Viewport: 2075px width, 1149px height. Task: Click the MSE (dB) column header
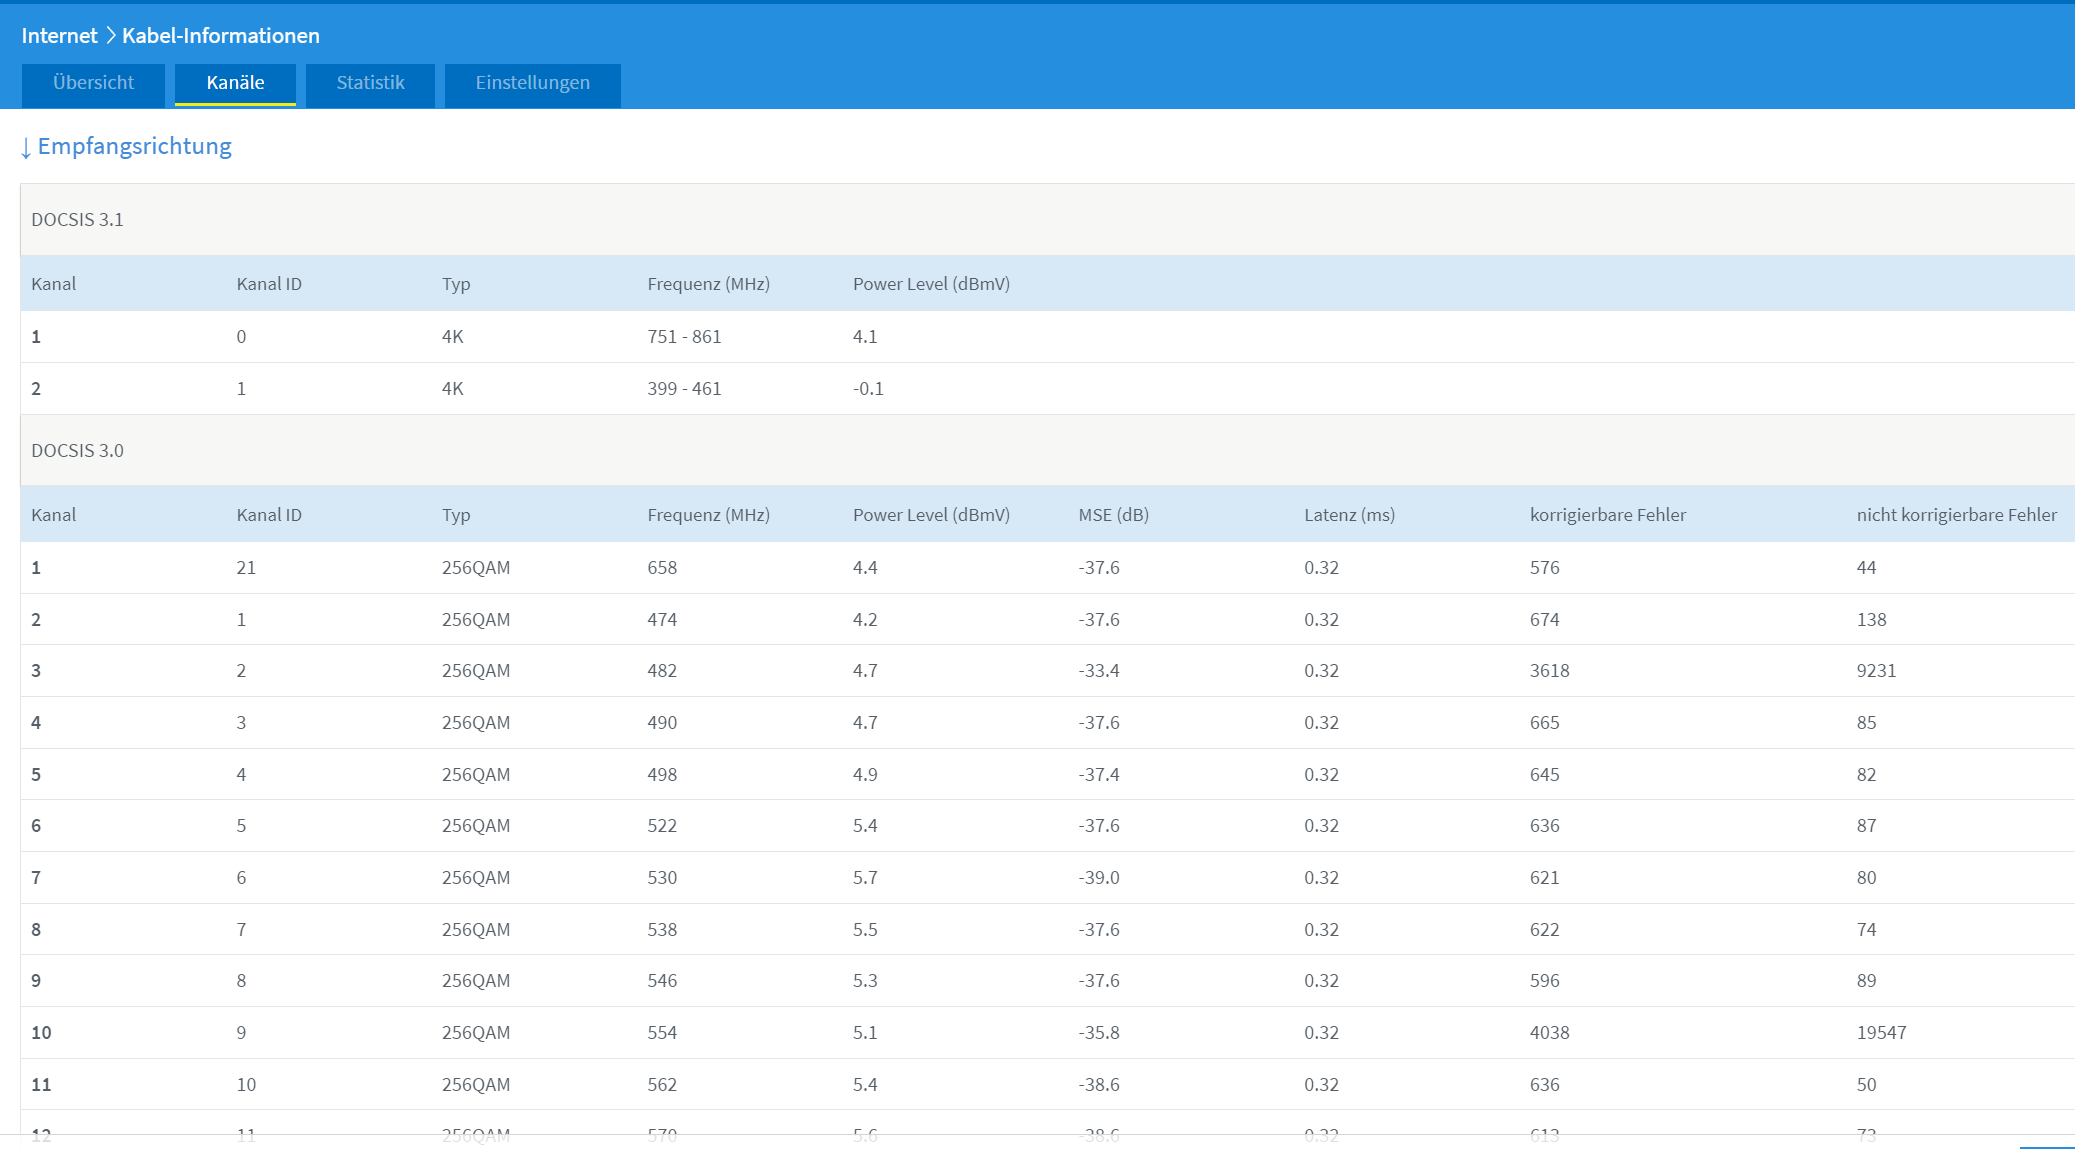(x=1113, y=515)
